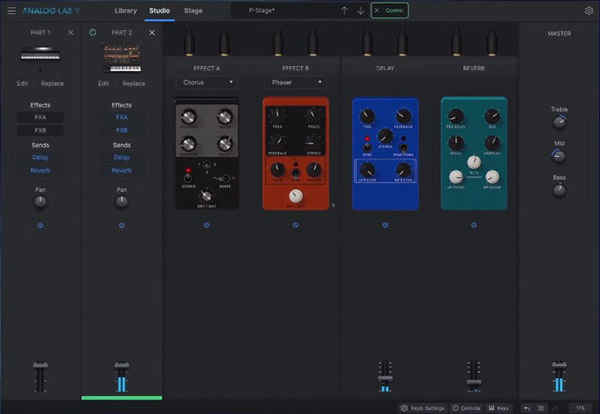Click the power icon below Effect A pedal

point(206,225)
